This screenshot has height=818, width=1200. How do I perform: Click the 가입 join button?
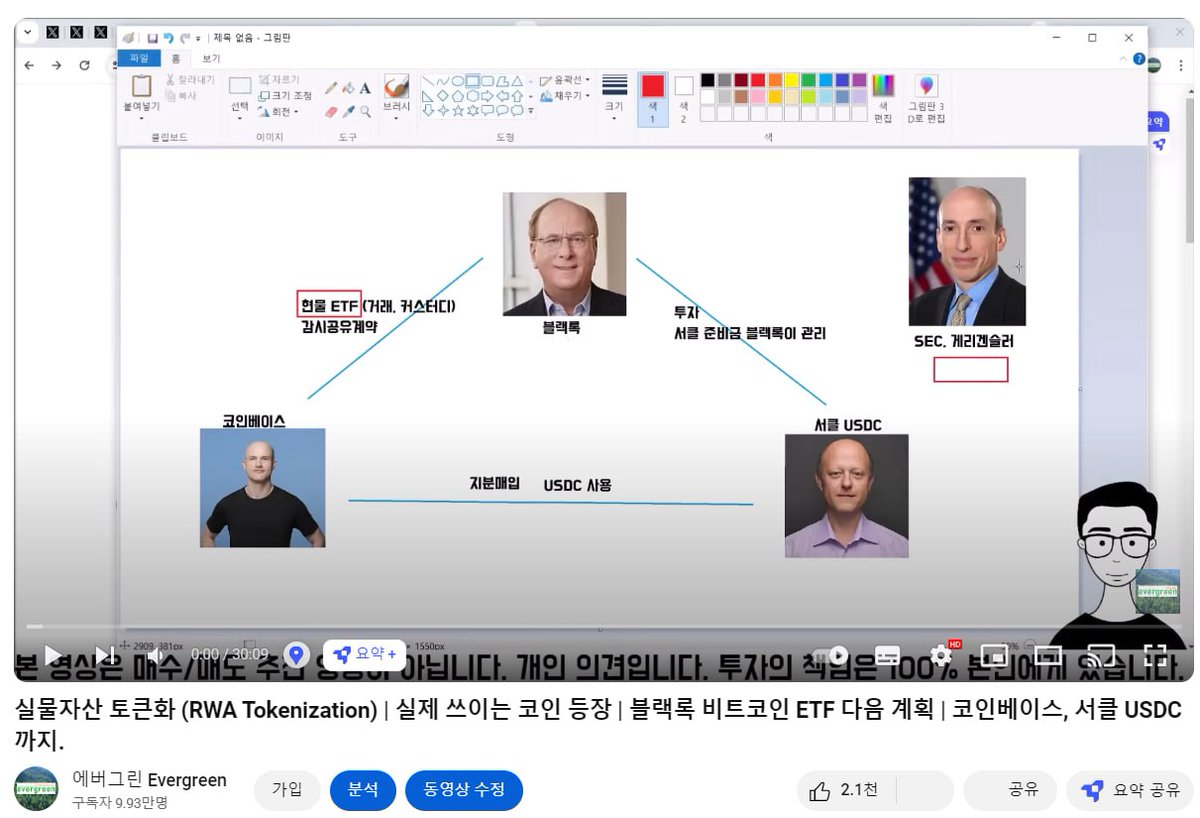[x=287, y=790]
